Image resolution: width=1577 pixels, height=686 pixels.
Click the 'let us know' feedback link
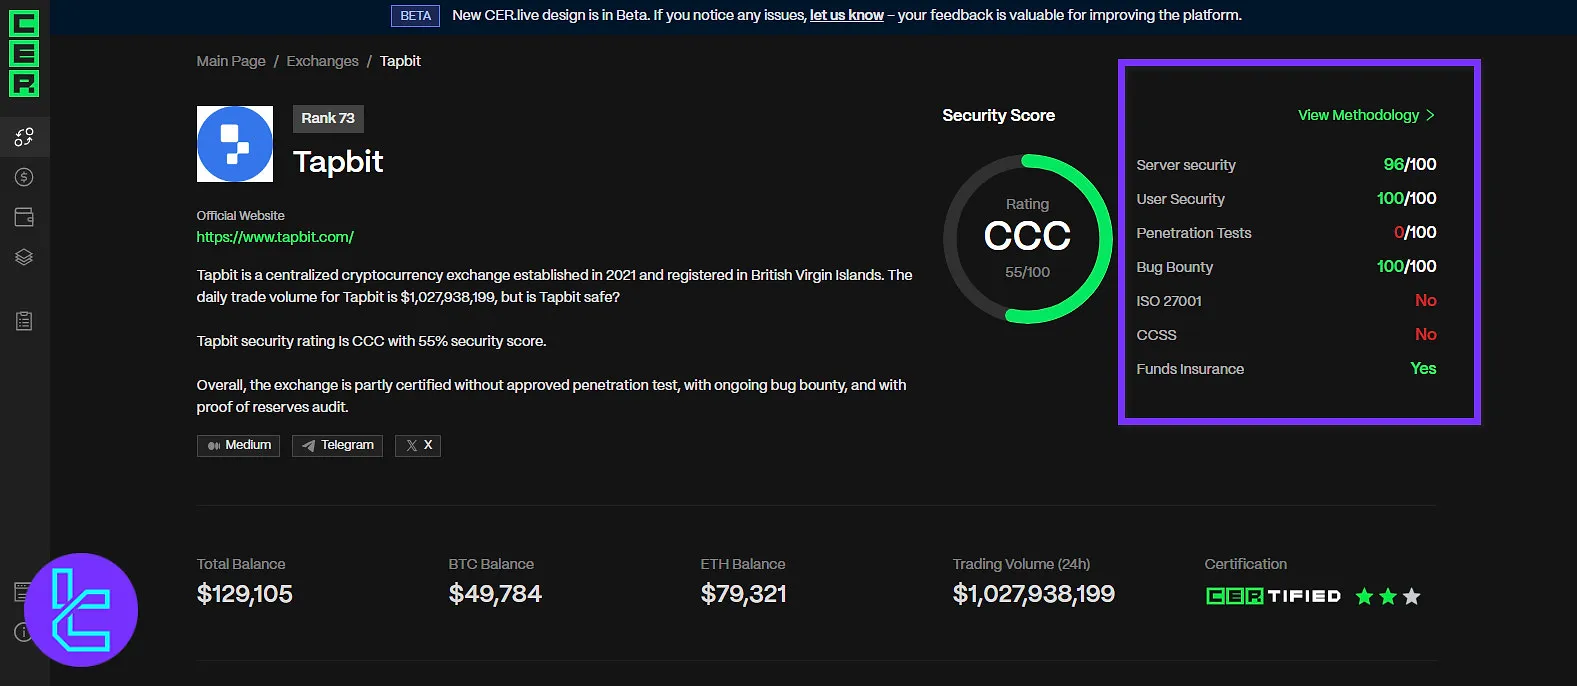click(x=846, y=15)
